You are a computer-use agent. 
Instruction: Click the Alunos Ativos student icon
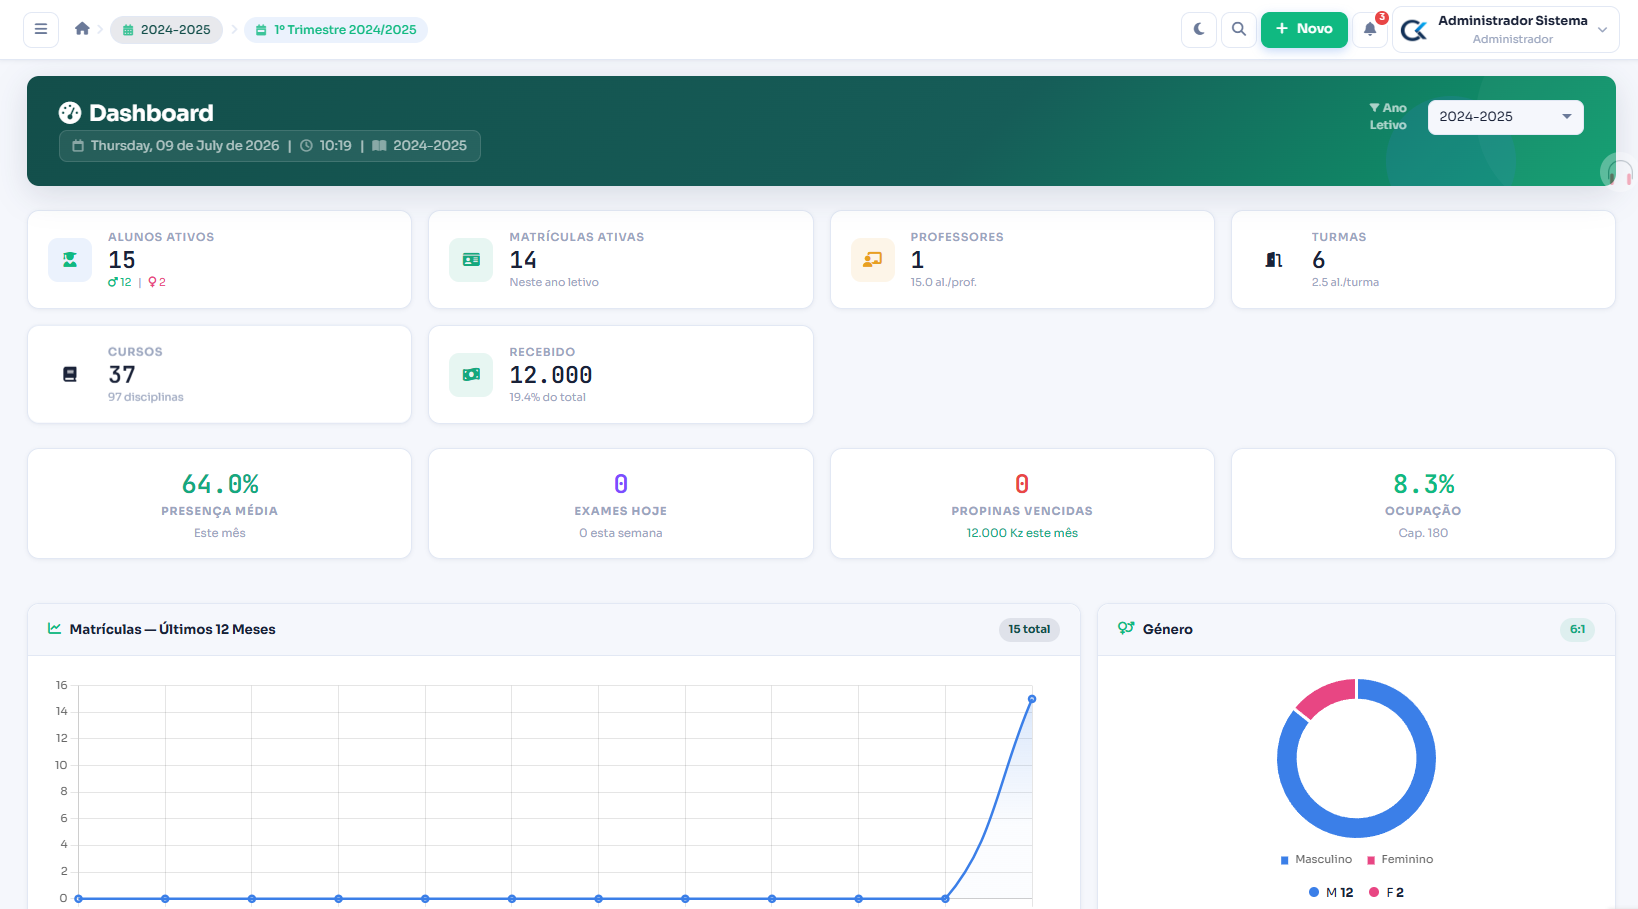70,260
